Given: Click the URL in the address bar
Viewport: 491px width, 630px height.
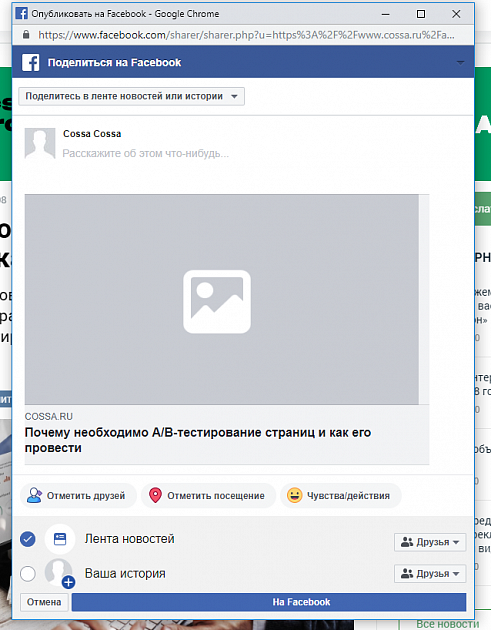Looking at the screenshot, I should (x=246, y=35).
